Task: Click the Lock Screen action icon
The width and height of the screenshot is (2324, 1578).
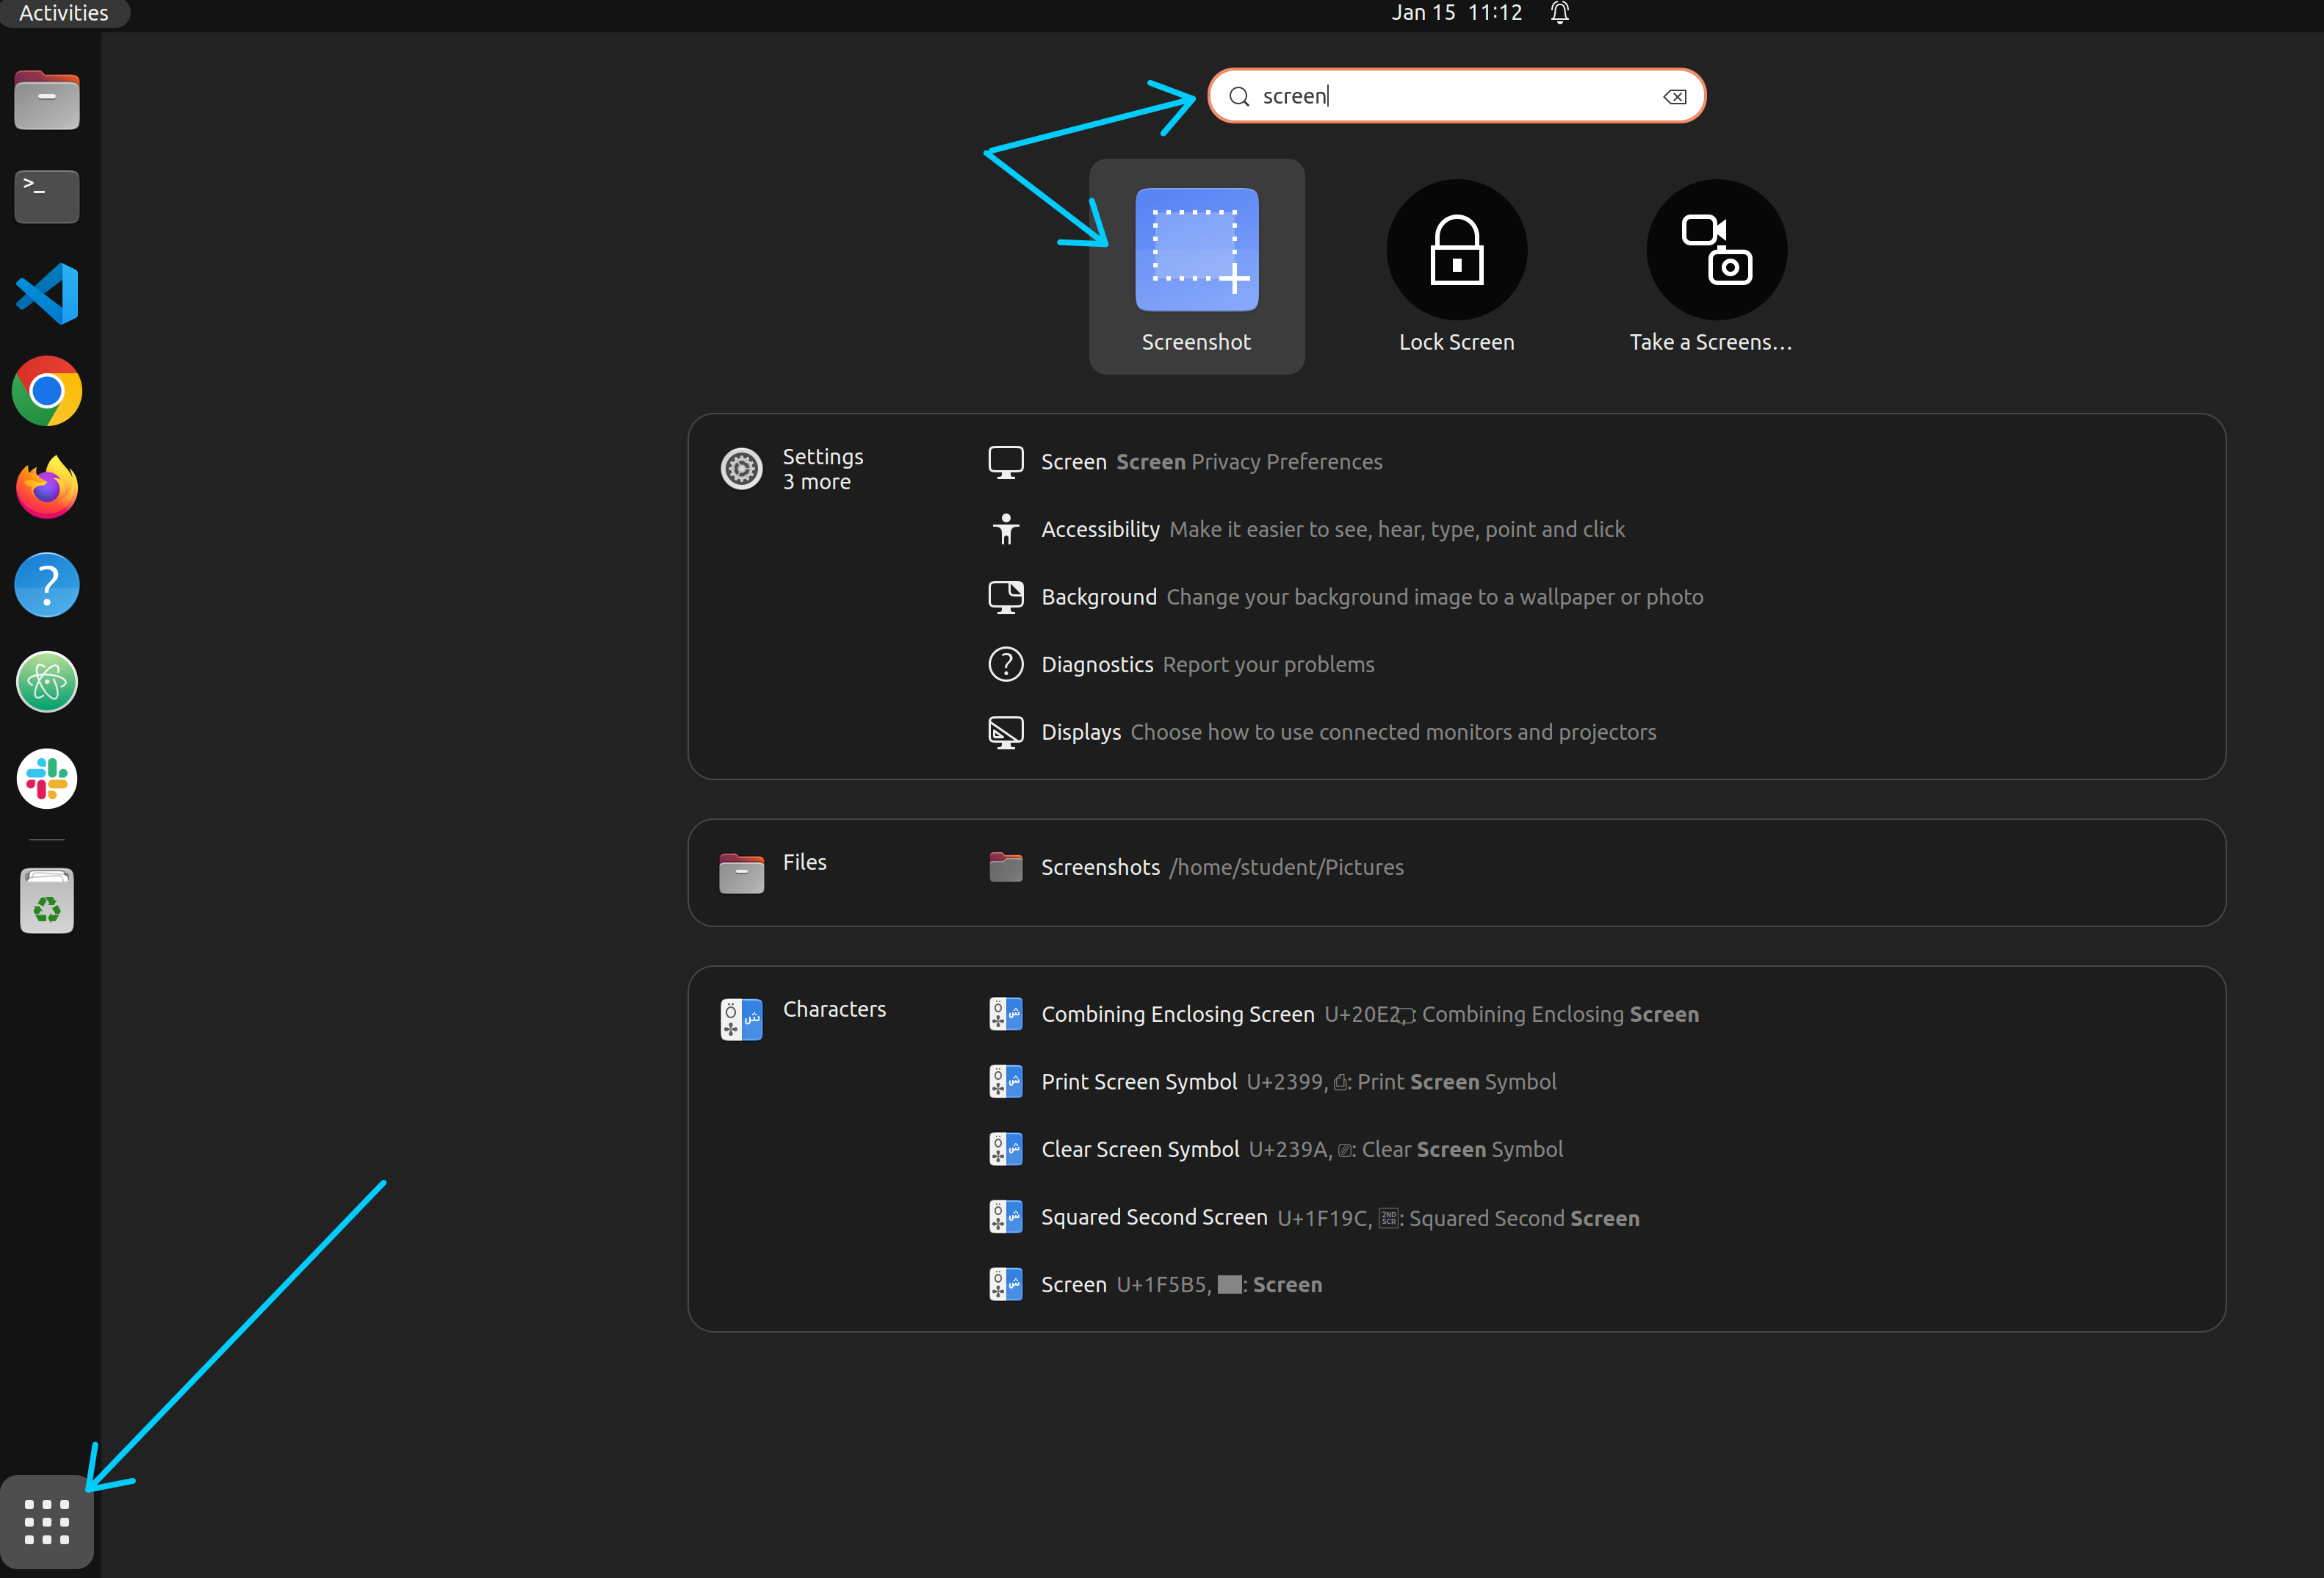Action: point(1456,250)
